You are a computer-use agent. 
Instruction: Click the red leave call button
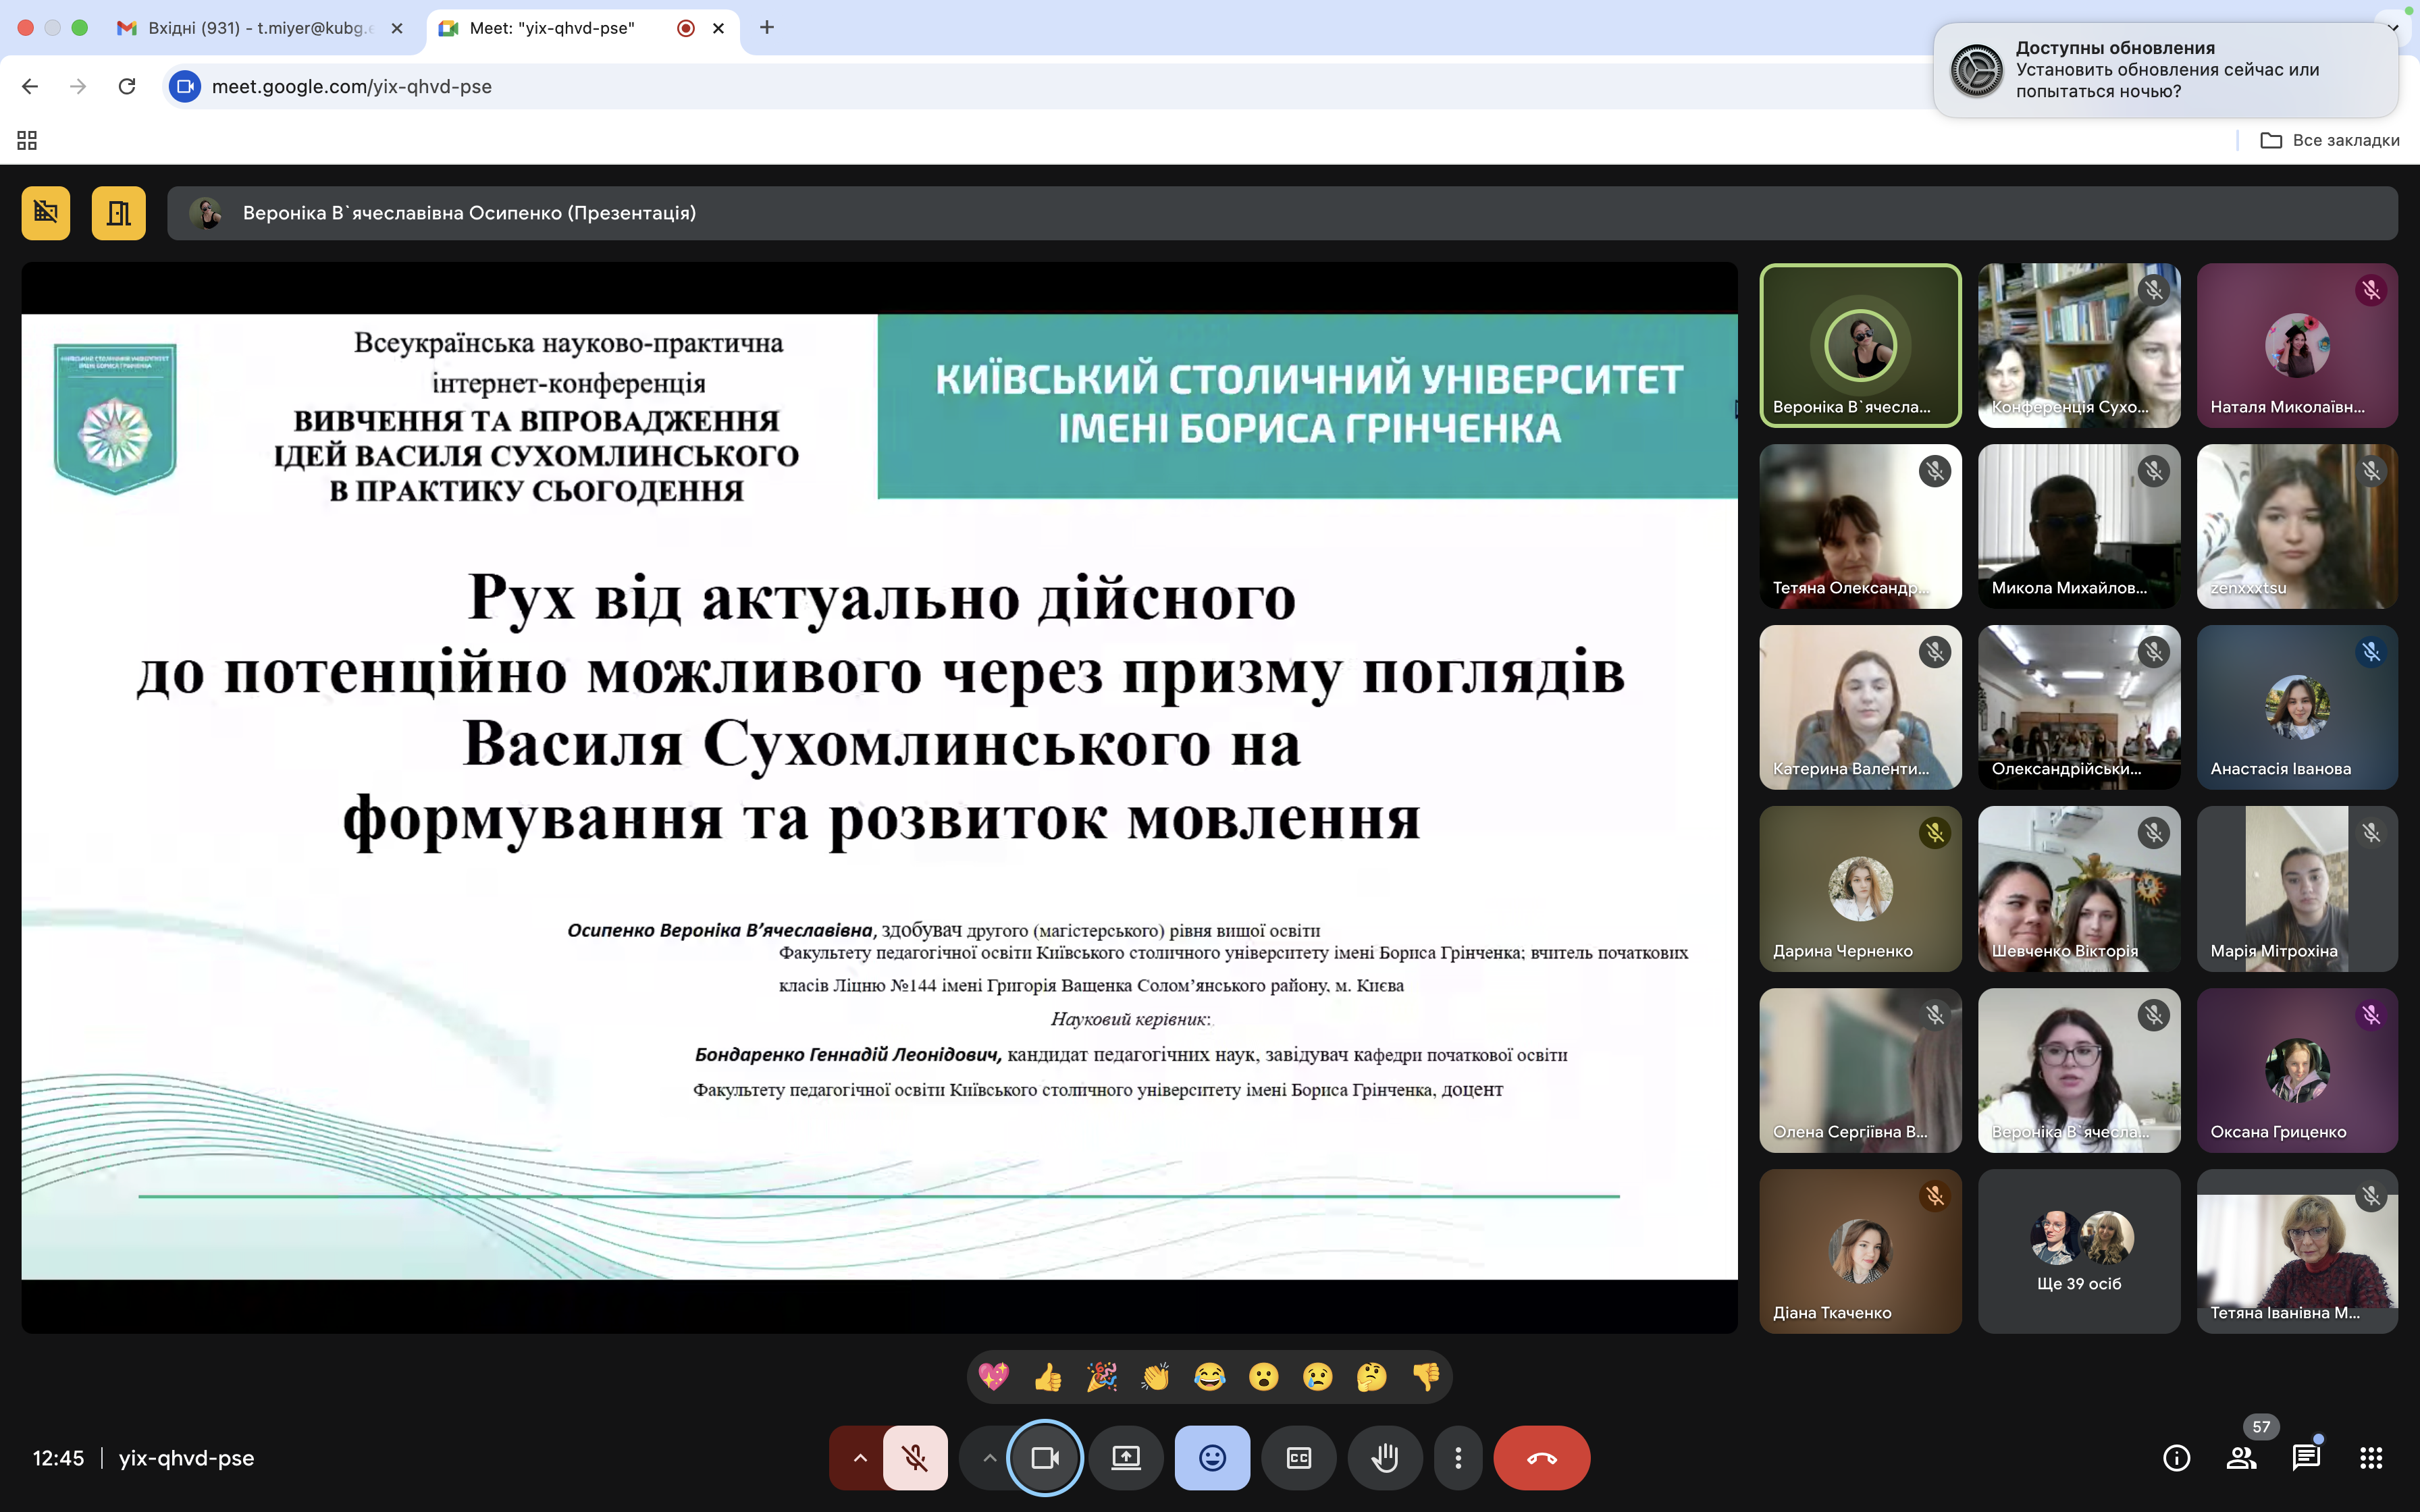point(1541,1458)
